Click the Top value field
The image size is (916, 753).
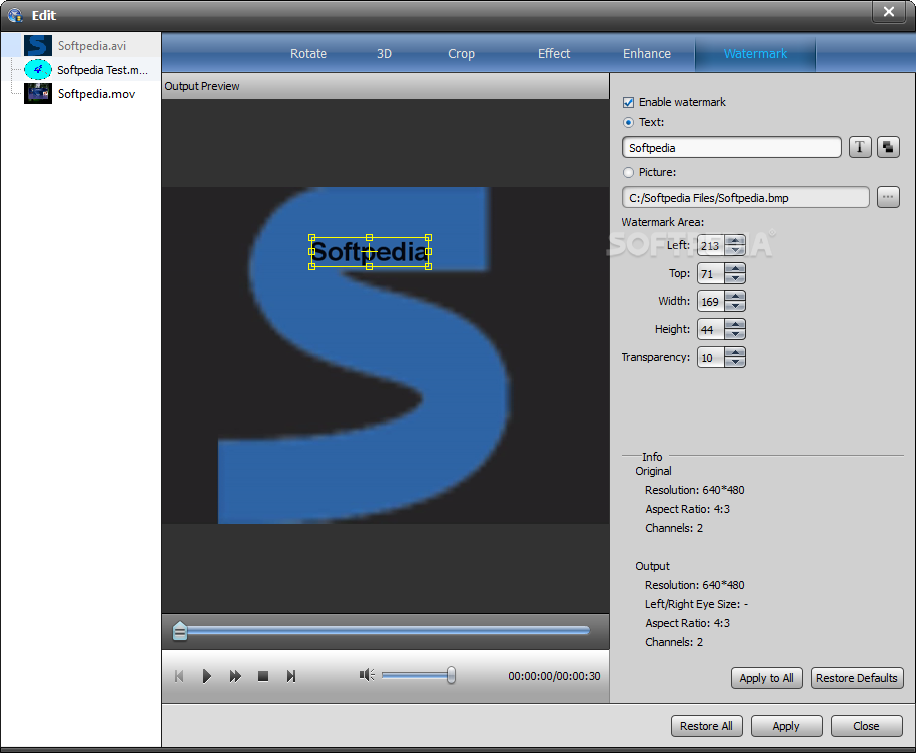click(710, 273)
